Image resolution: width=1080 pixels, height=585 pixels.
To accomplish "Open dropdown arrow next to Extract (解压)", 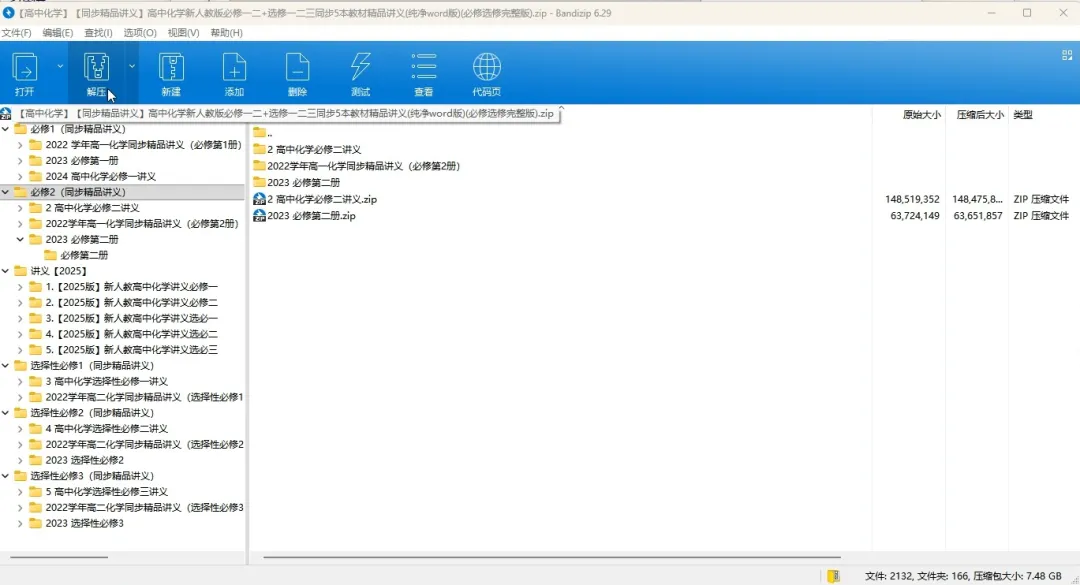I will click(x=132, y=66).
